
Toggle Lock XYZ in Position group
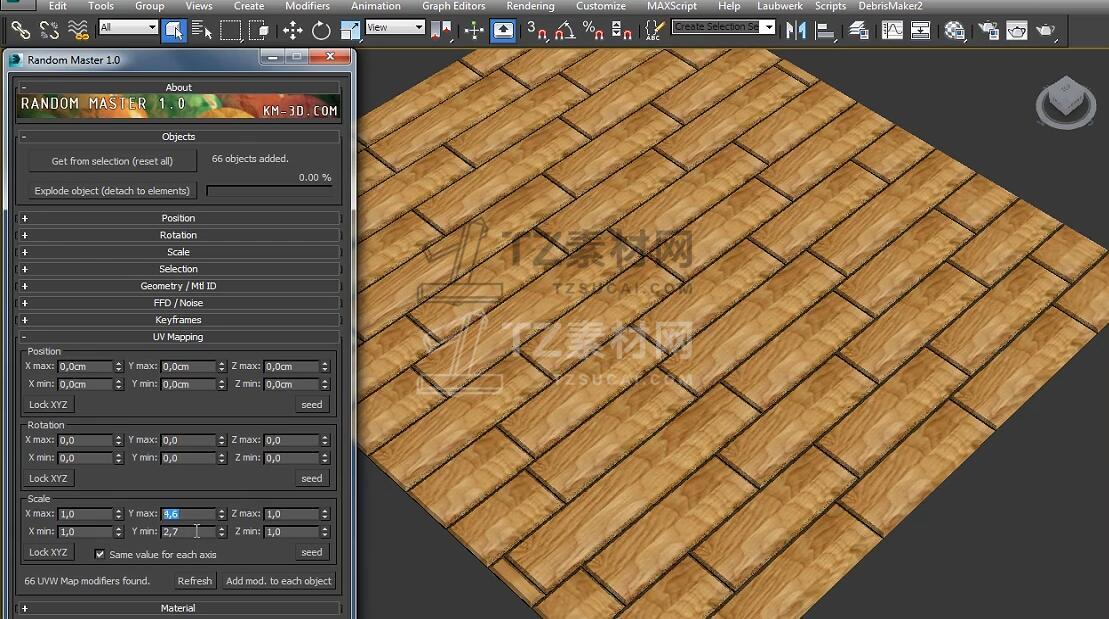(48, 405)
